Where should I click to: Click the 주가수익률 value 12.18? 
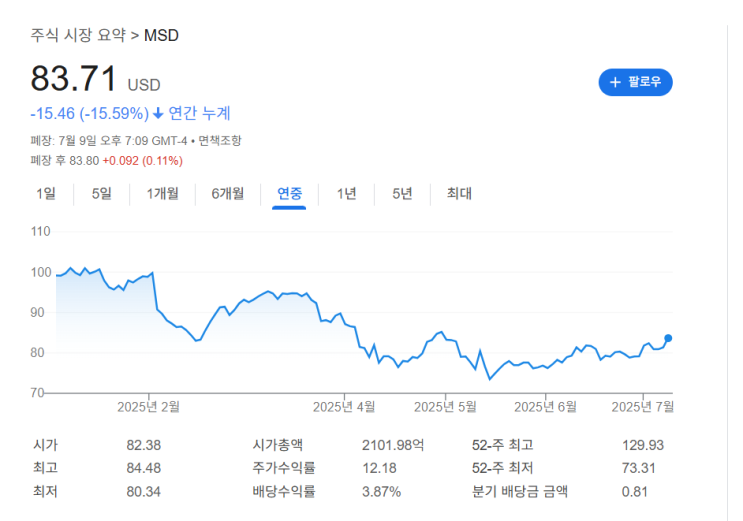click(x=380, y=468)
